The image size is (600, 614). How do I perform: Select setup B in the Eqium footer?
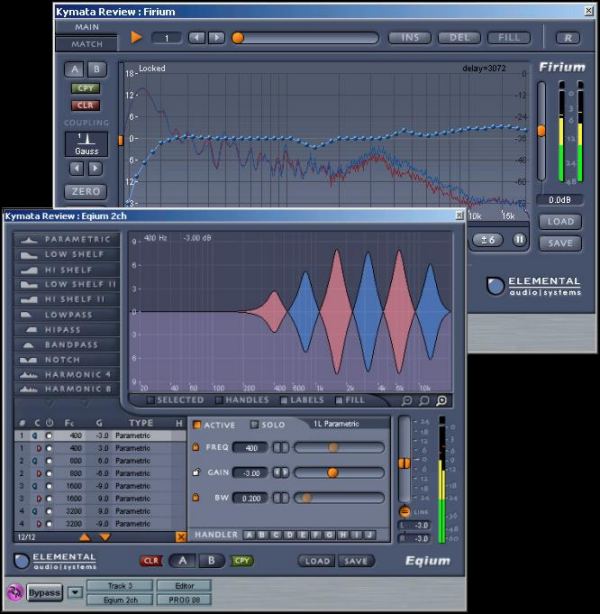(x=211, y=561)
